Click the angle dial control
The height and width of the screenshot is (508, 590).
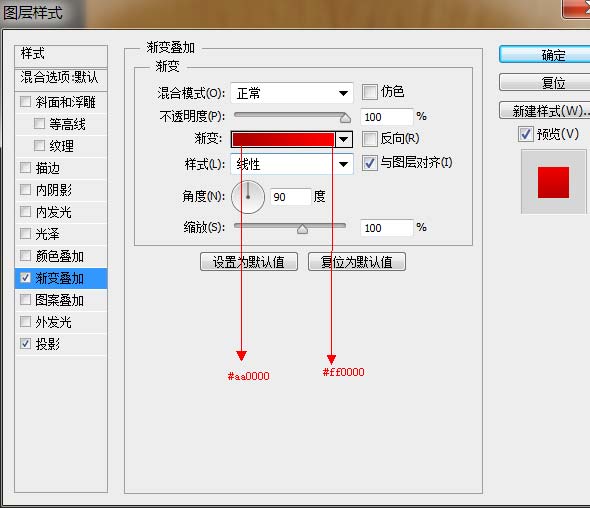point(248,197)
